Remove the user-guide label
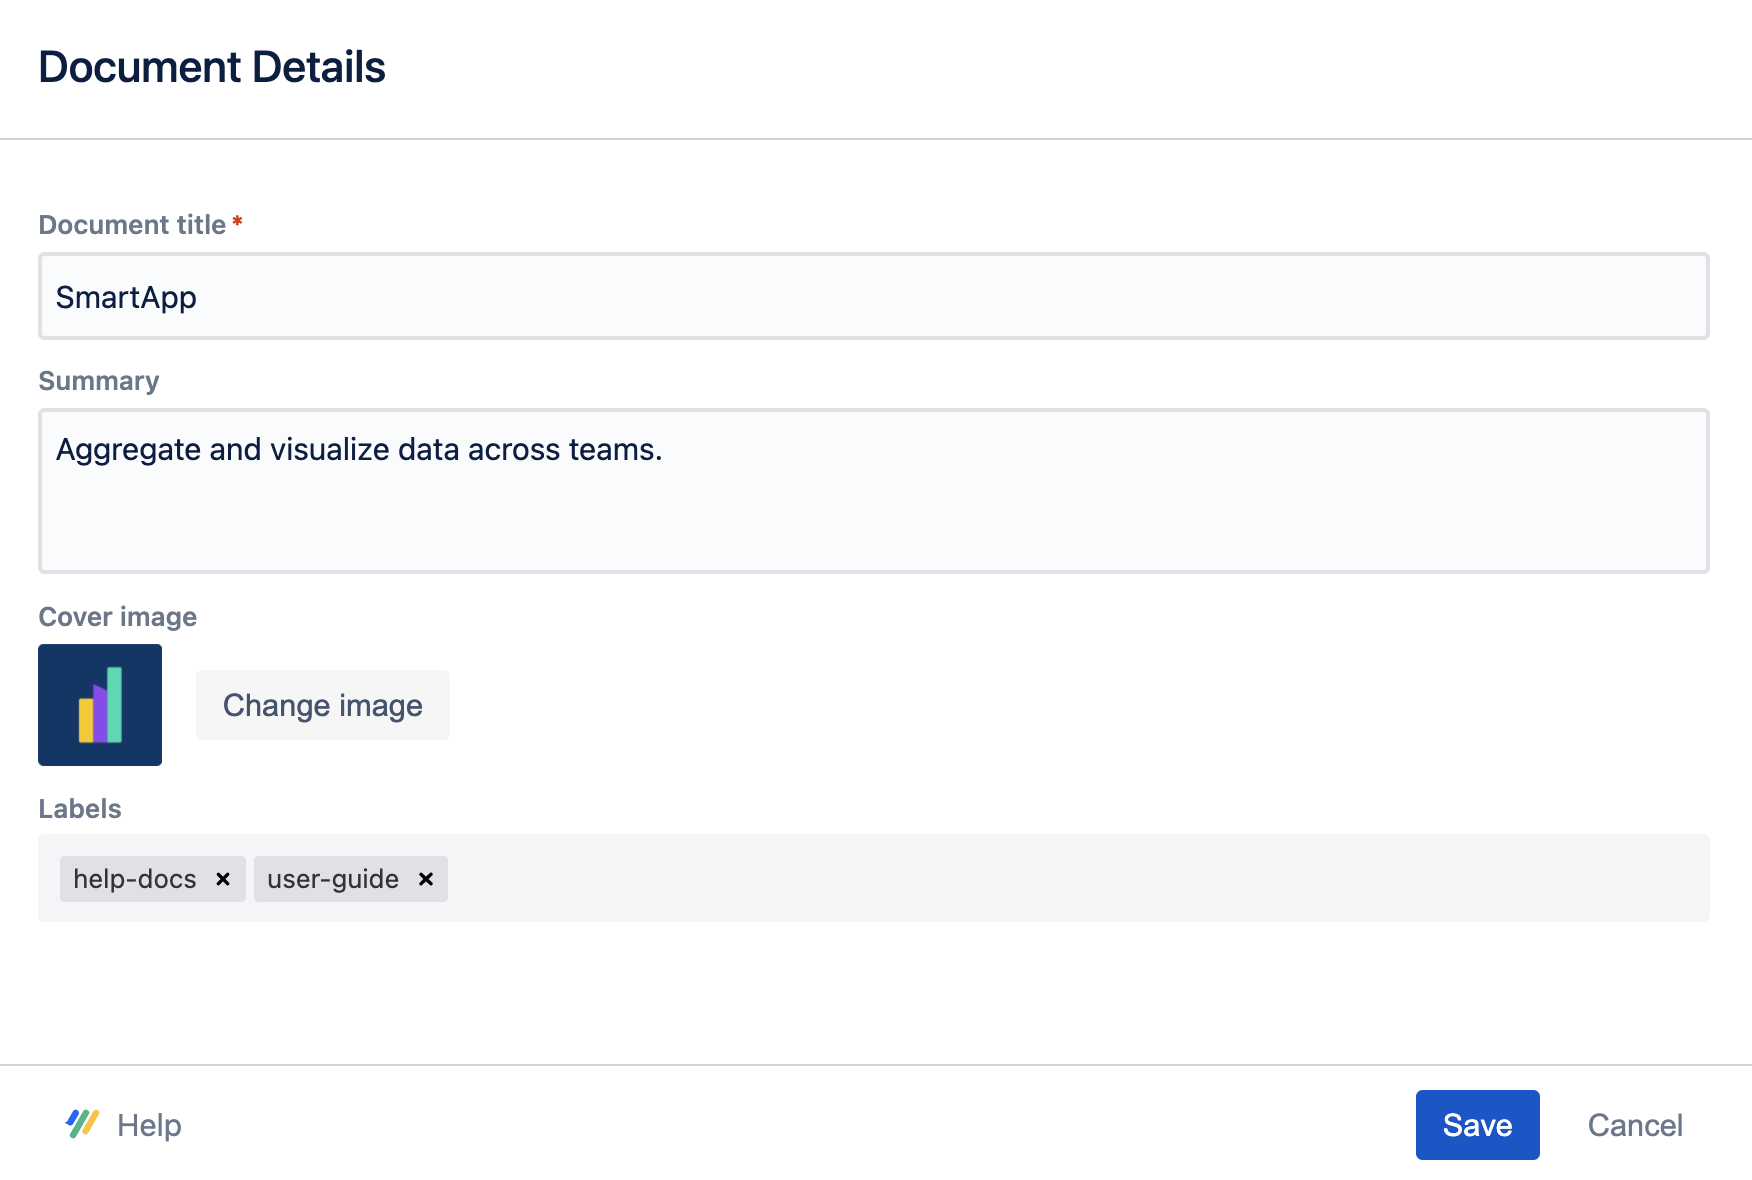The height and width of the screenshot is (1180, 1752). 426,879
